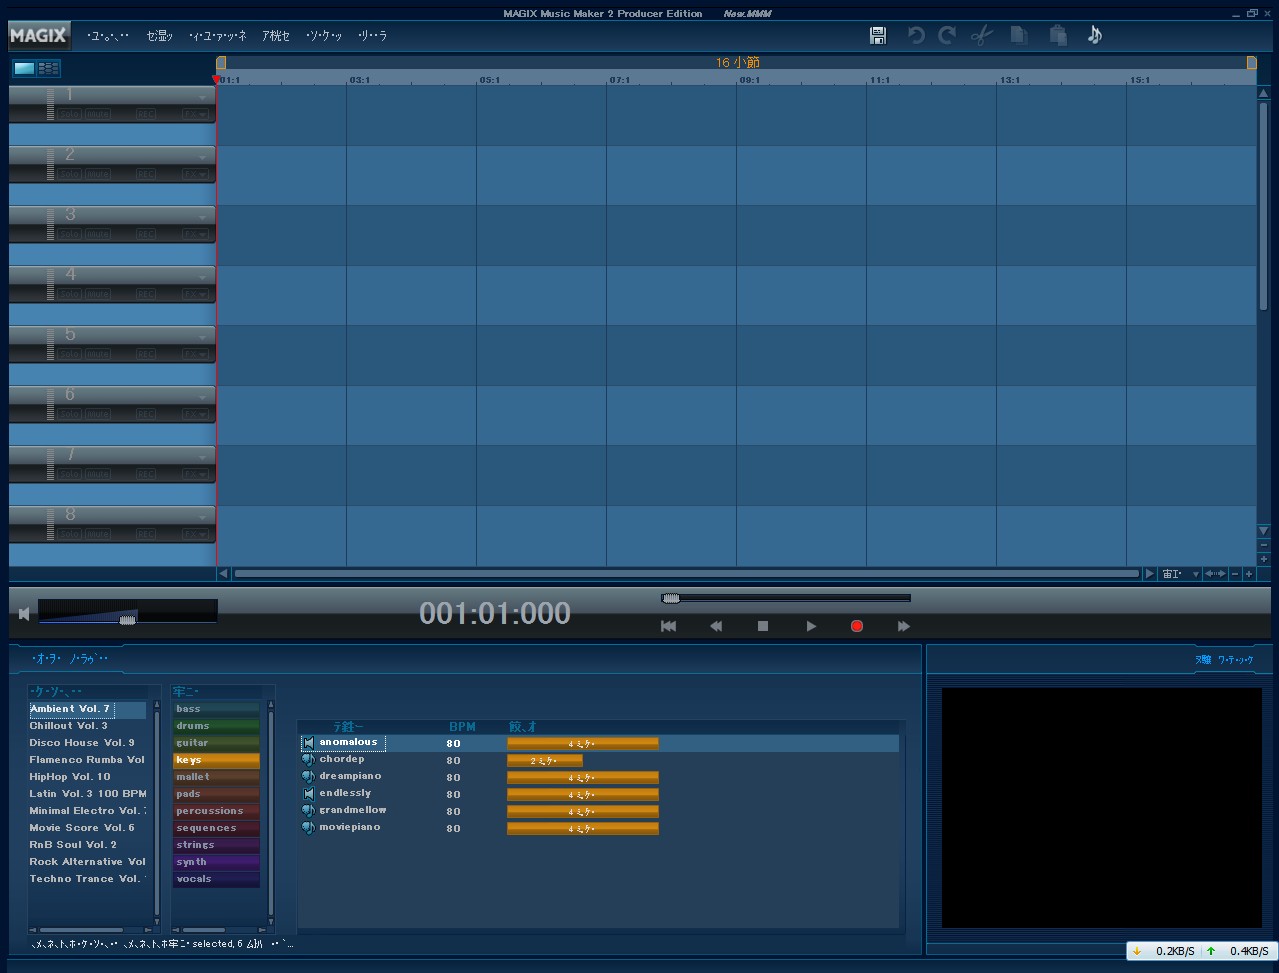Click the MAGIX logo button
Image resolution: width=1279 pixels, height=973 pixels.
[x=39, y=36]
